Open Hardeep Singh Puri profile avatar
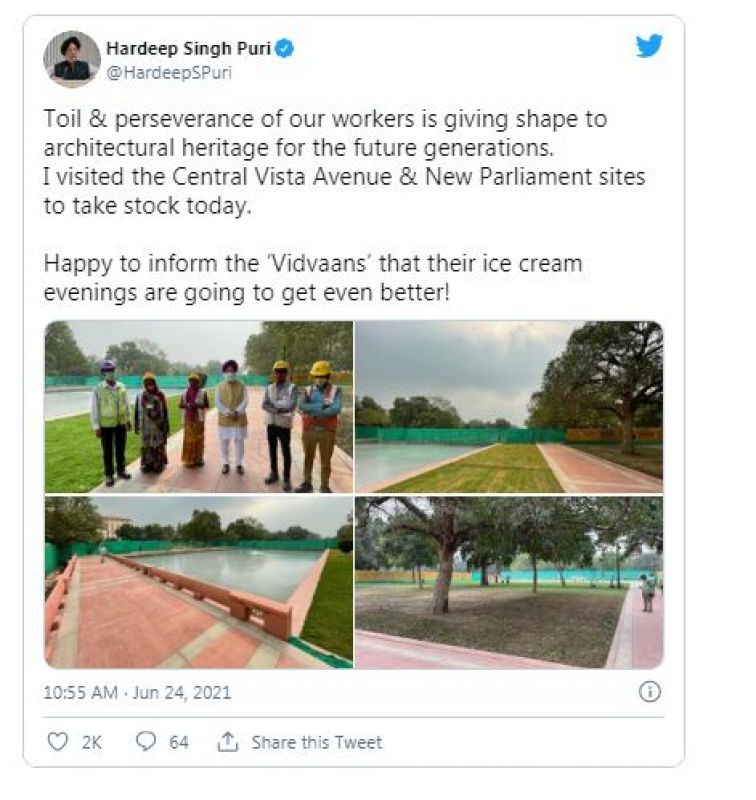 (x=72, y=59)
